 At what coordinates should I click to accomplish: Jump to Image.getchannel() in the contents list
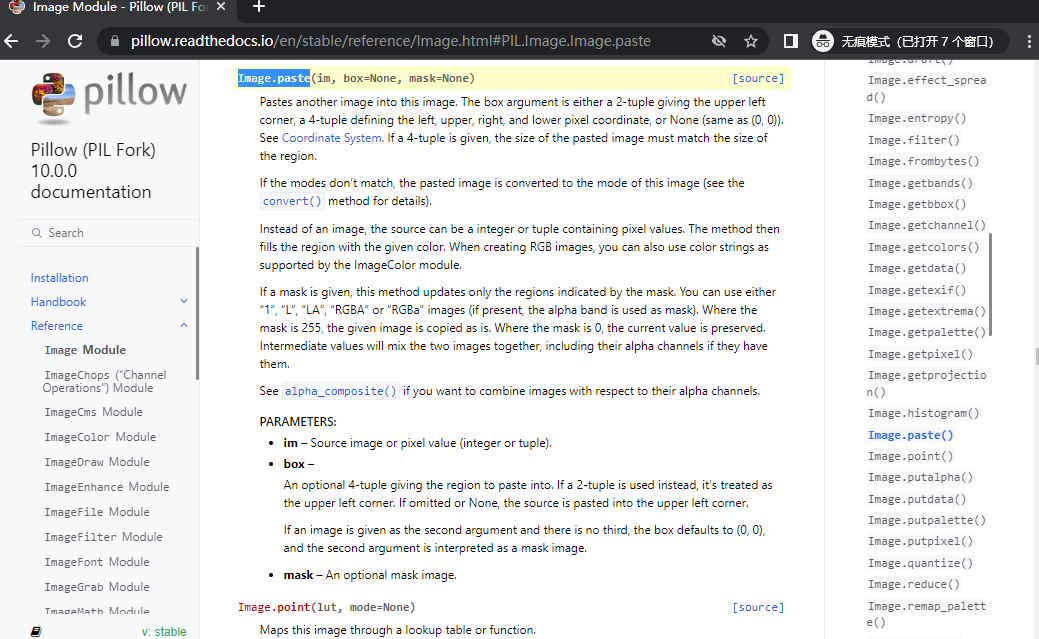click(927, 225)
